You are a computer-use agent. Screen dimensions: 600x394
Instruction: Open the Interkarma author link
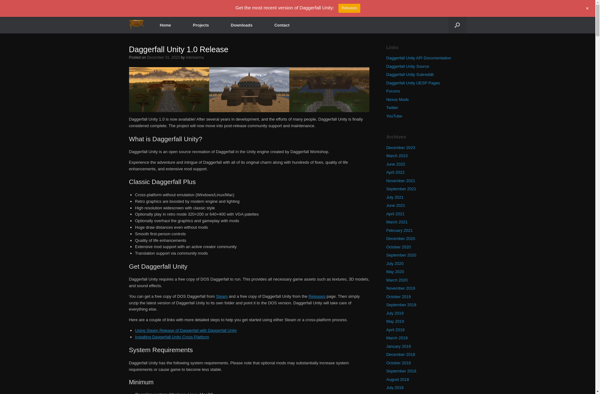pyautogui.click(x=195, y=57)
